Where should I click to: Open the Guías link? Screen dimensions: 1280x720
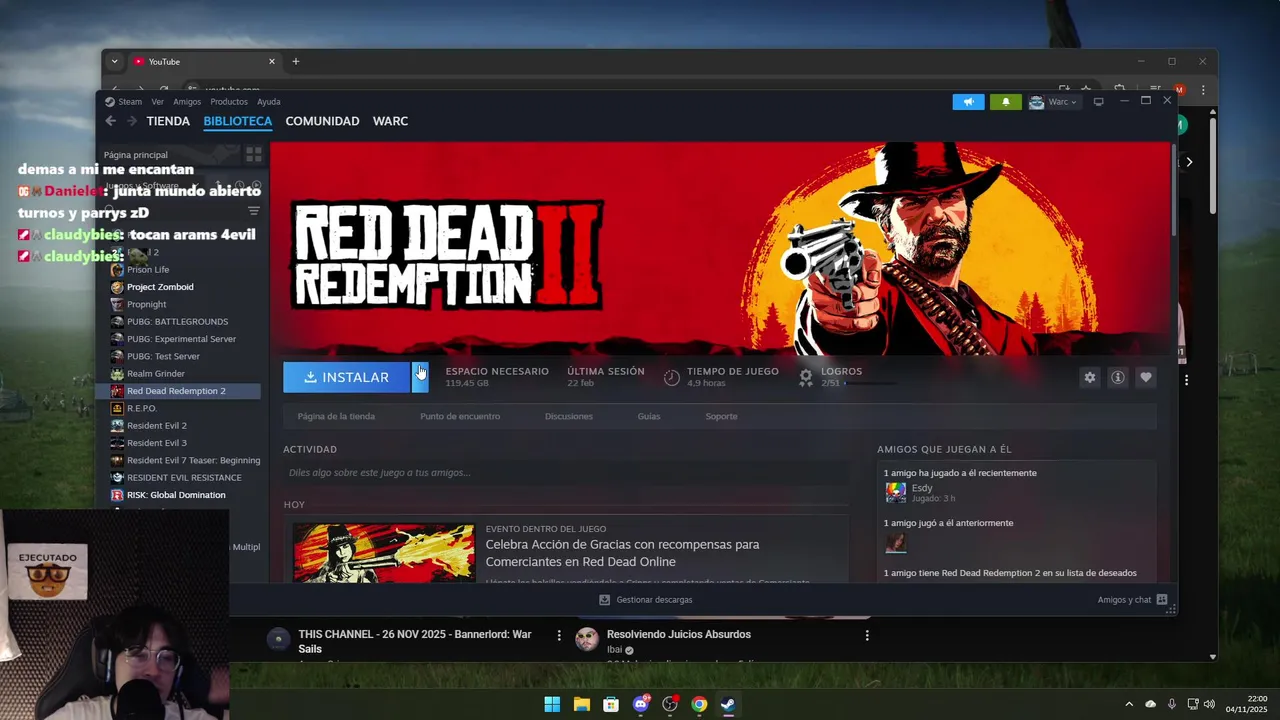coord(649,416)
